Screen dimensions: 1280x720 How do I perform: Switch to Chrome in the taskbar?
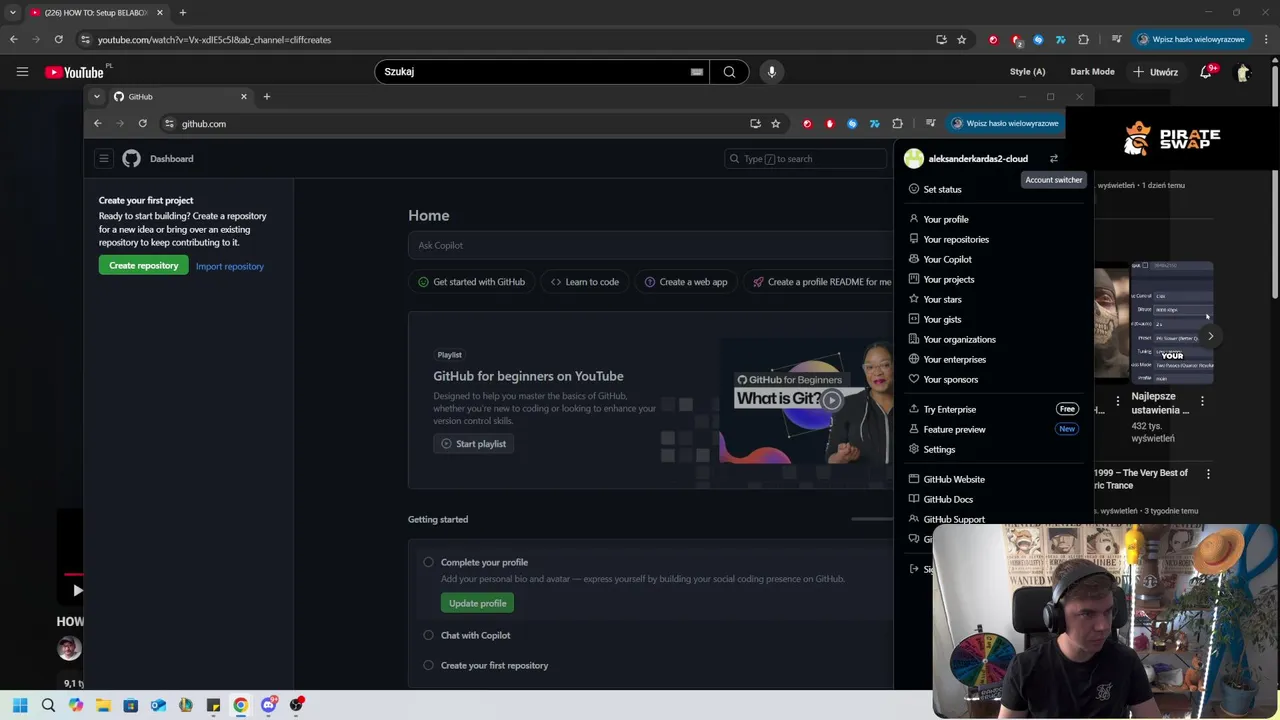(x=240, y=705)
